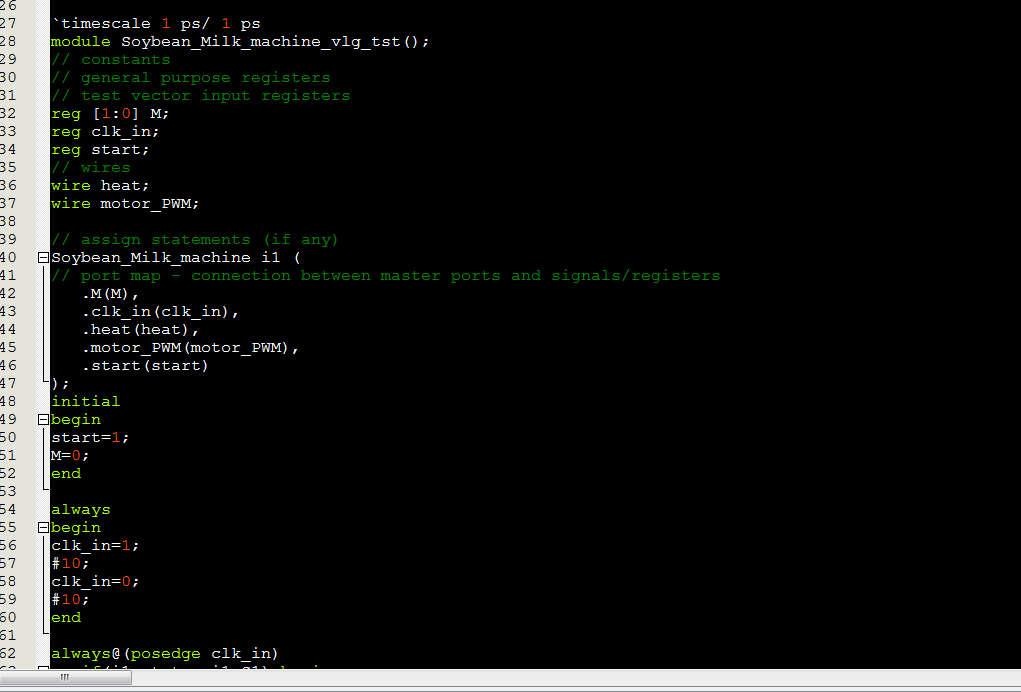Image resolution: width=1021 pixels, height=692 pixels.
Task: Click the 'clk_in=1;' statement
Action: pos(95,546)
